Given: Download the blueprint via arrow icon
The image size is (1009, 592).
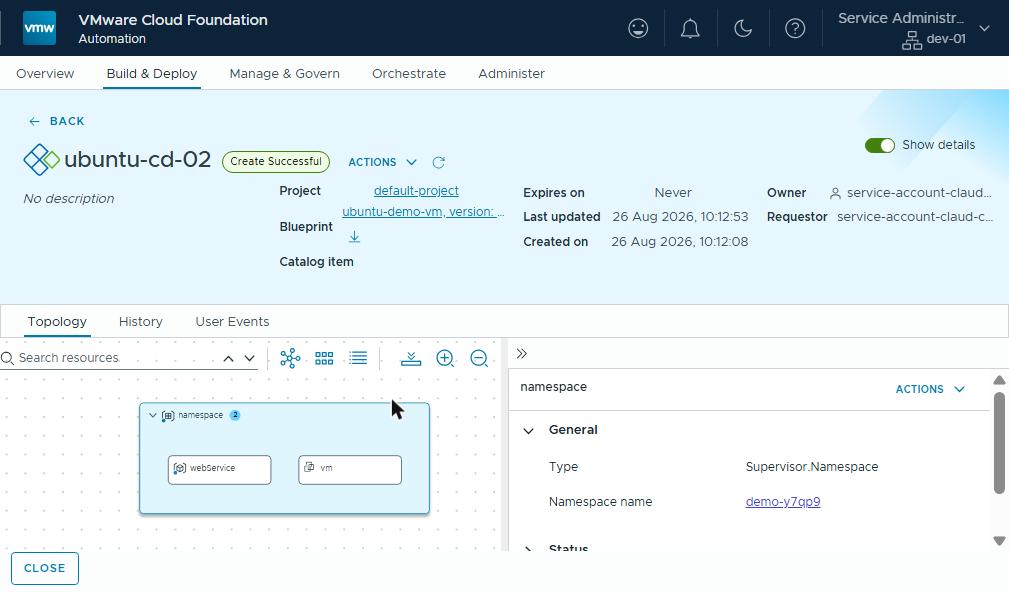Looking at the screenshot, I should pyautogui.click(x=355, y=237).
